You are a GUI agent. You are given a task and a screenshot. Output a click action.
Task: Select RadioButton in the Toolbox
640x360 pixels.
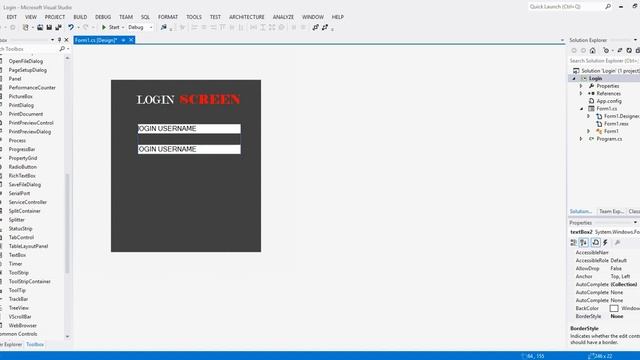22,167
